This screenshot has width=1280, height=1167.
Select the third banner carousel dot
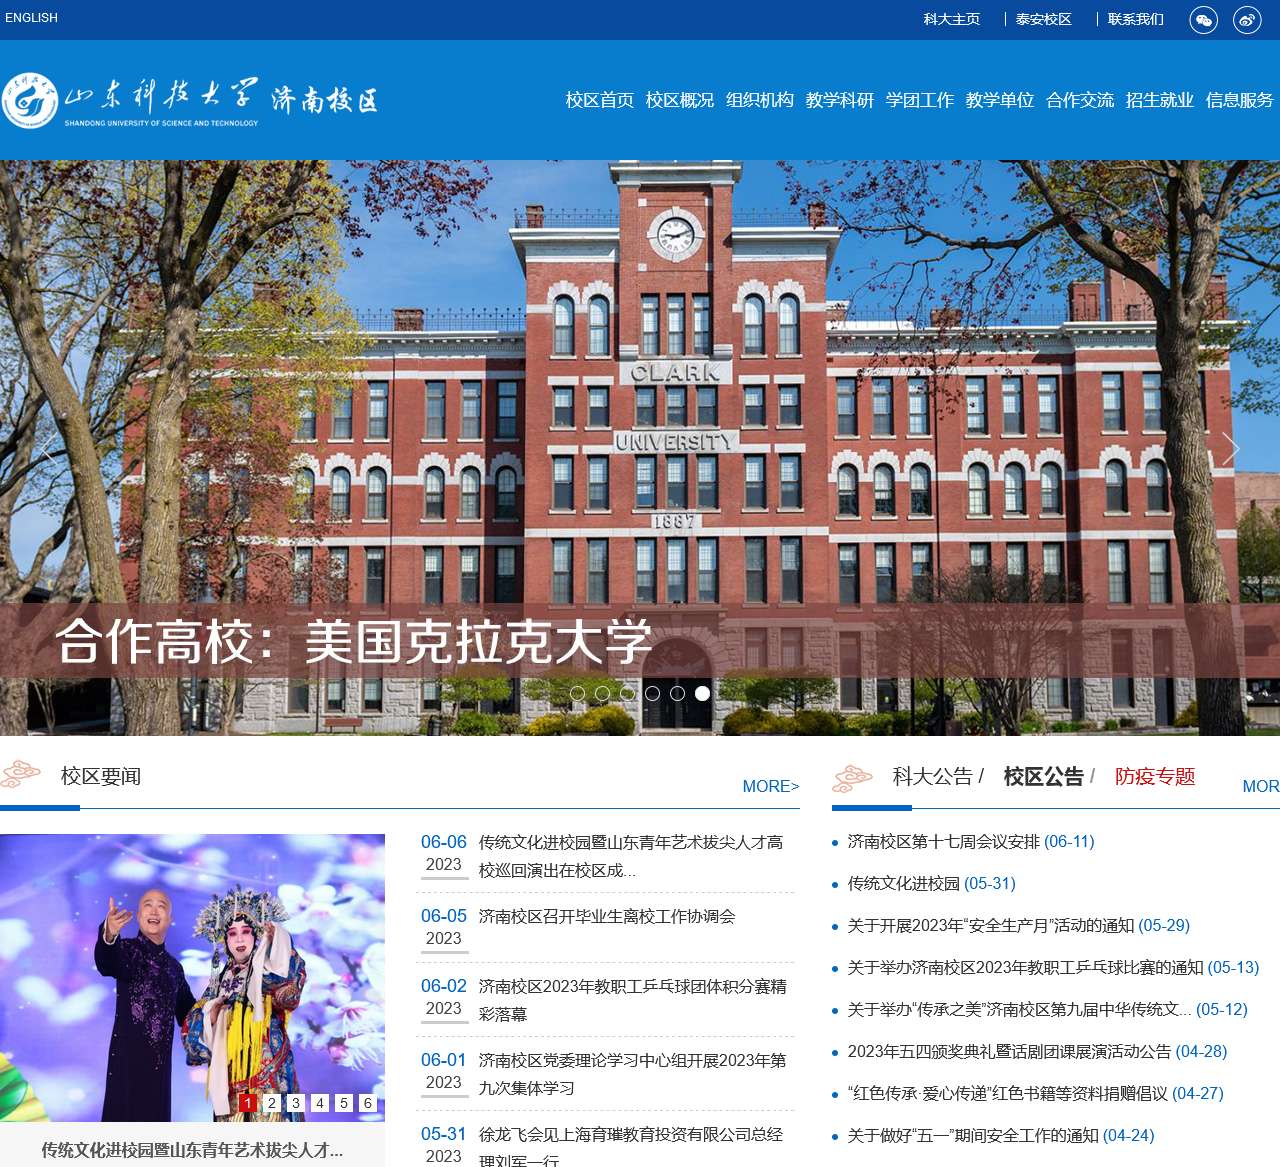627,693
